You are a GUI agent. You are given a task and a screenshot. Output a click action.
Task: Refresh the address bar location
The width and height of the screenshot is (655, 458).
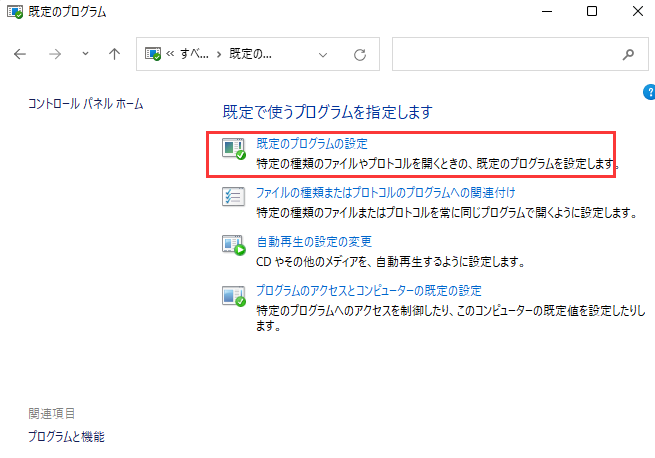click(360, 54)
